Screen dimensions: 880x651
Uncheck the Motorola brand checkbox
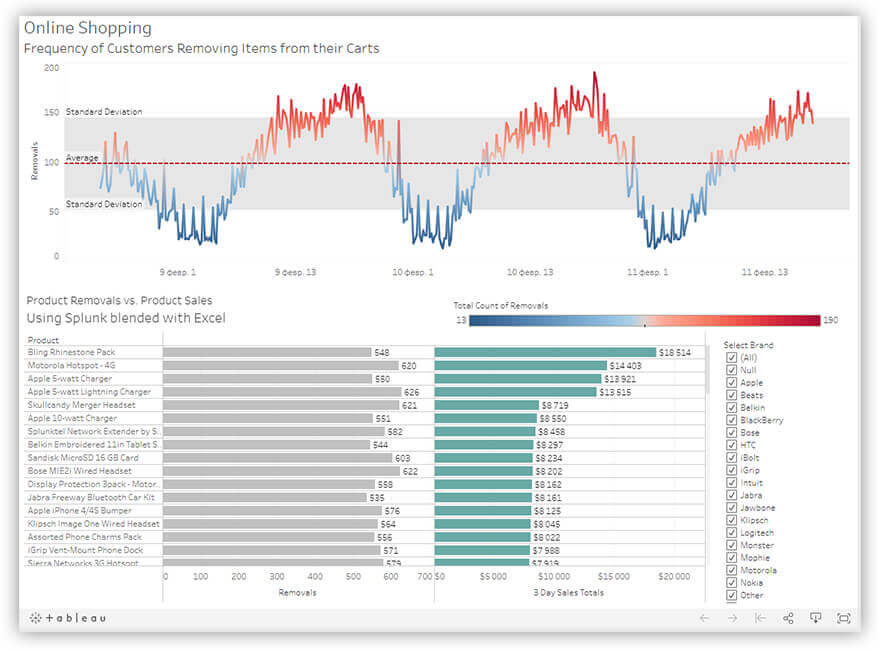[731, 570]
